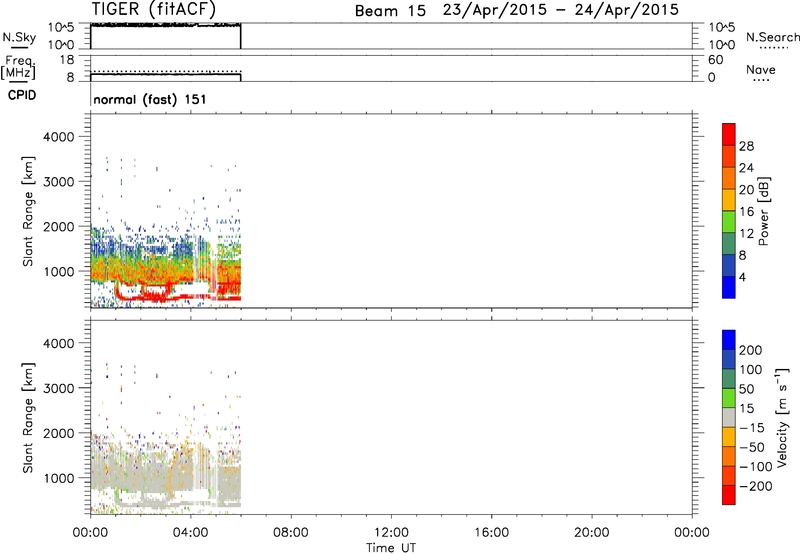Screen dimensions: 800x554
Task: Click the 18 tick on the frequency axis
Action: click(x=67, y=60)
